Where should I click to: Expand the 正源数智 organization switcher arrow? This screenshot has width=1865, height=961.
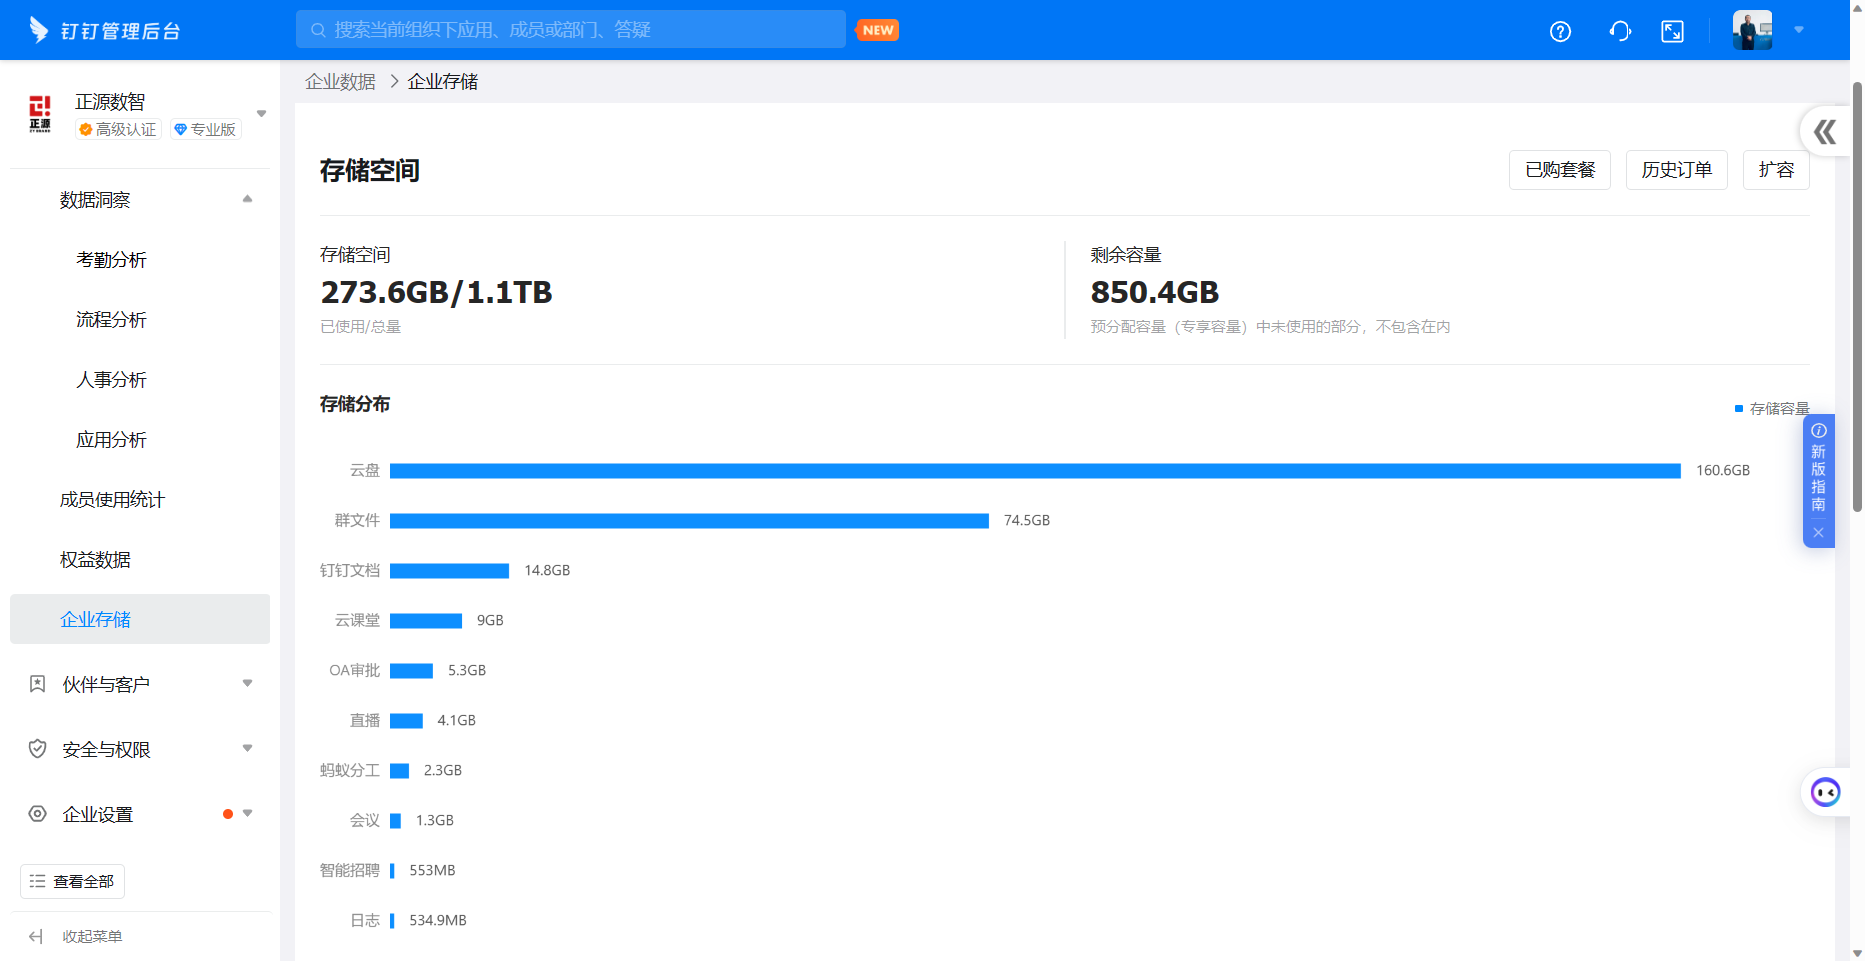click(262, 113)
